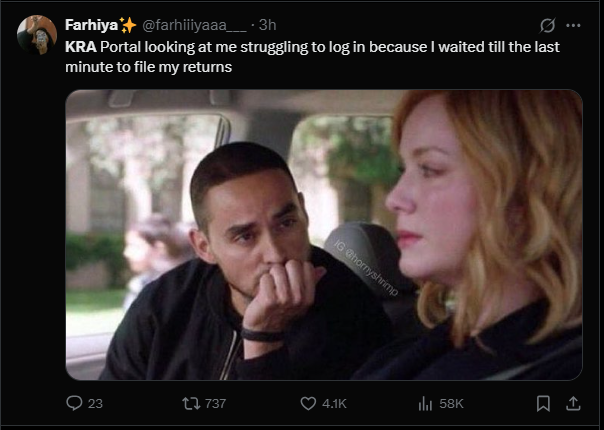
Task: Click the repost arrows icon
Action: (x=190, y=403)
